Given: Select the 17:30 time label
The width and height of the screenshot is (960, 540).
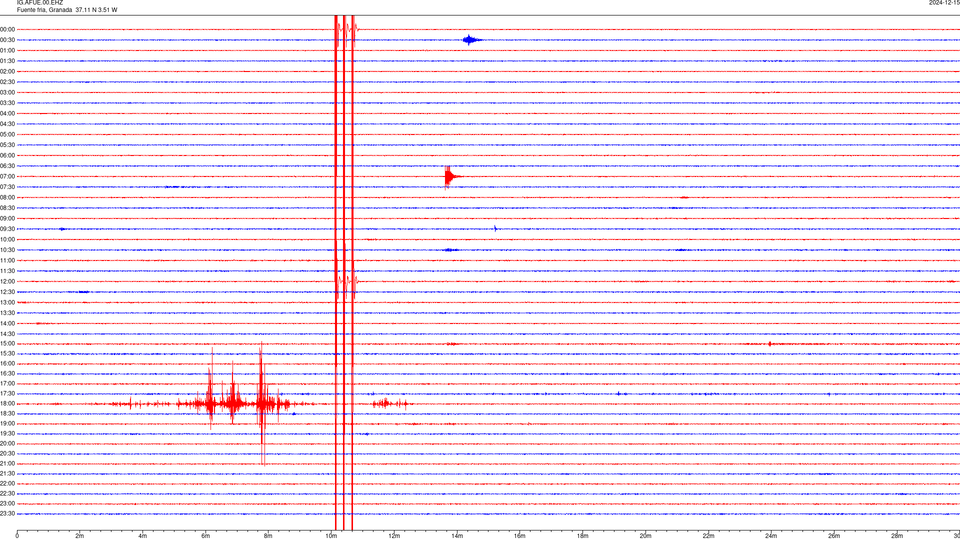Looking at the screenshot, I should (8, 394).
